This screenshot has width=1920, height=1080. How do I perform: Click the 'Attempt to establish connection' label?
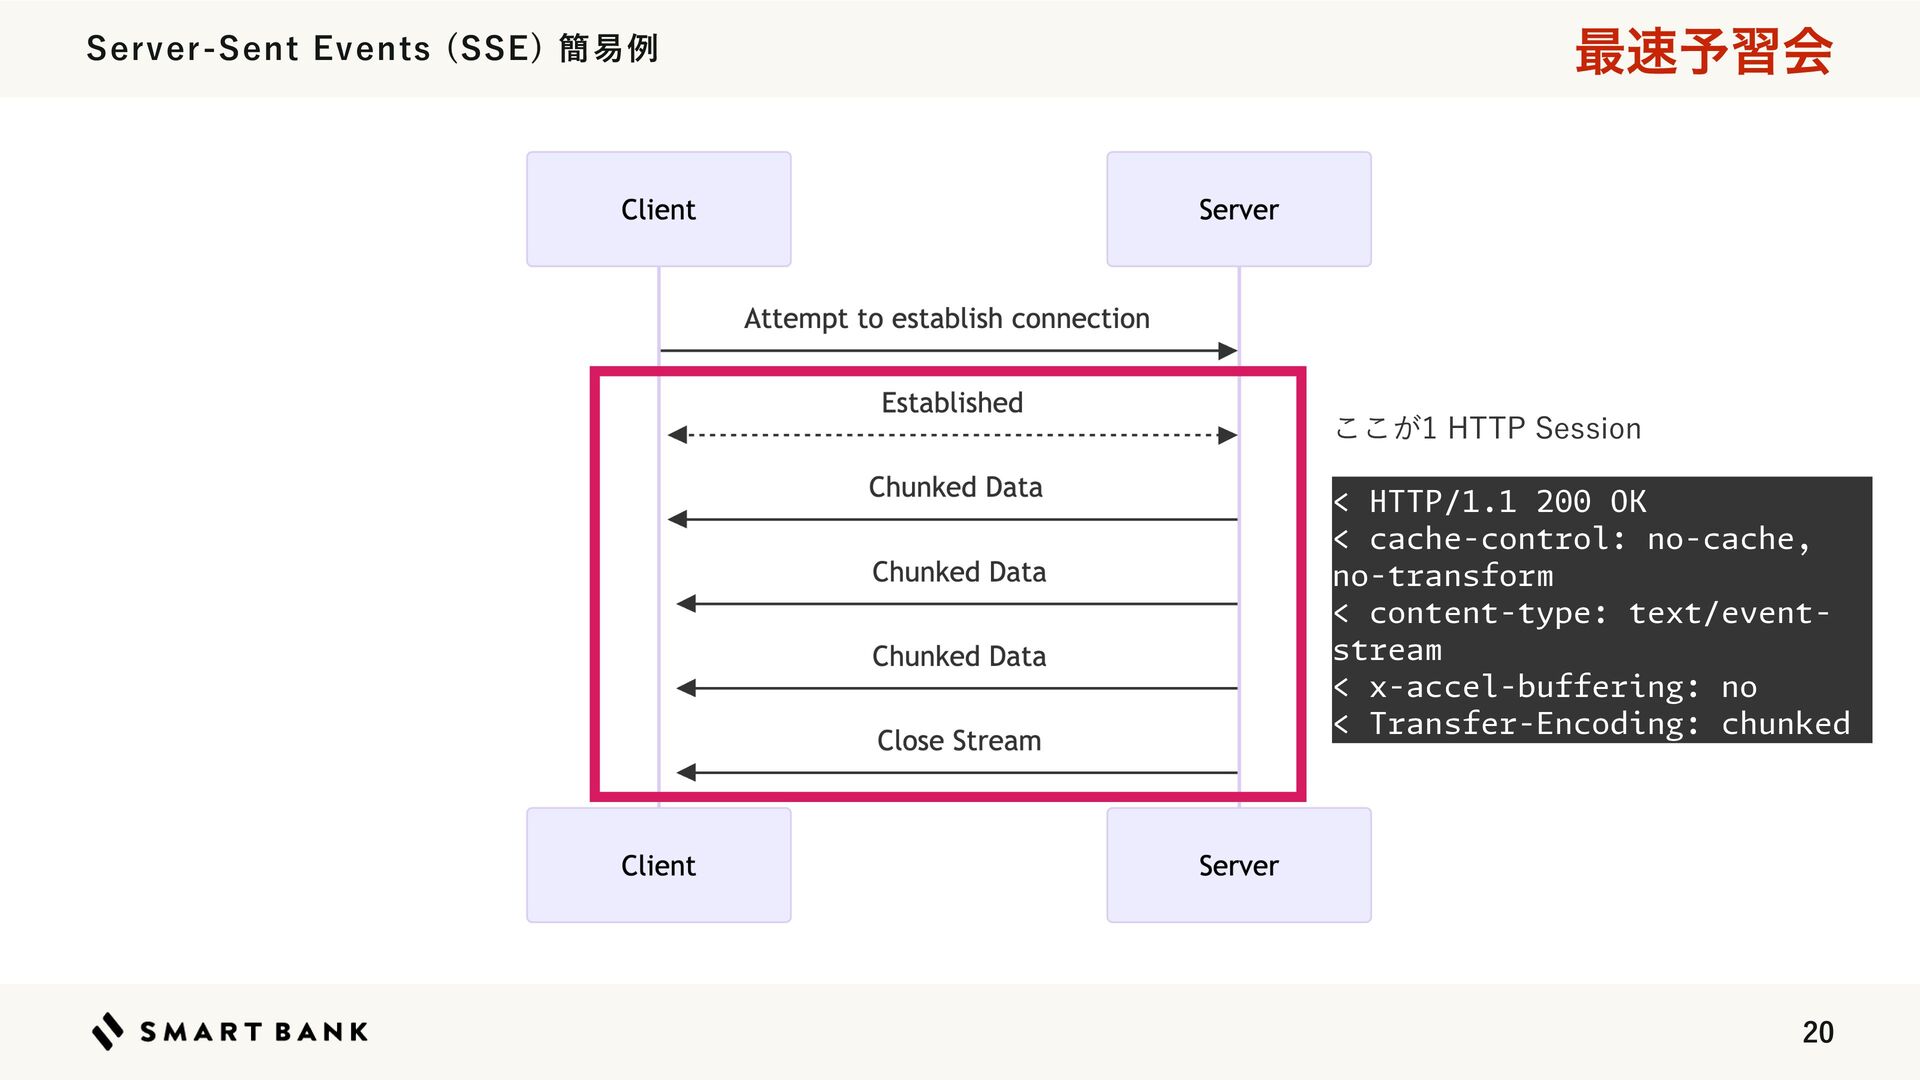point(946,319)
